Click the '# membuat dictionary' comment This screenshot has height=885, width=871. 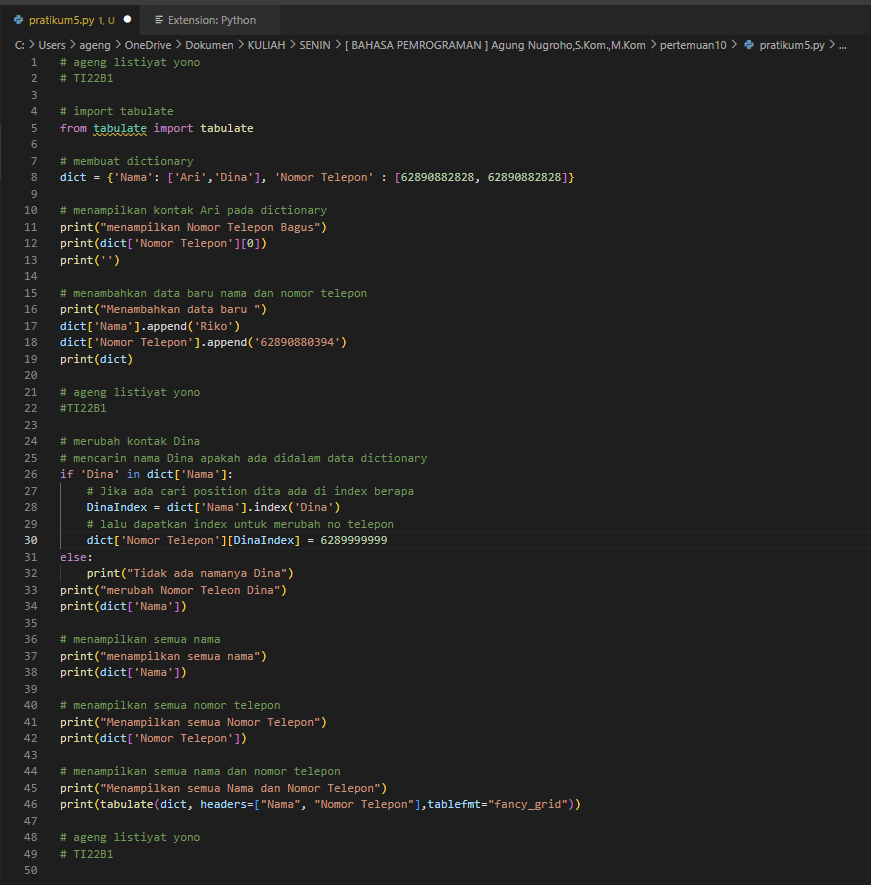click(126, 161)
